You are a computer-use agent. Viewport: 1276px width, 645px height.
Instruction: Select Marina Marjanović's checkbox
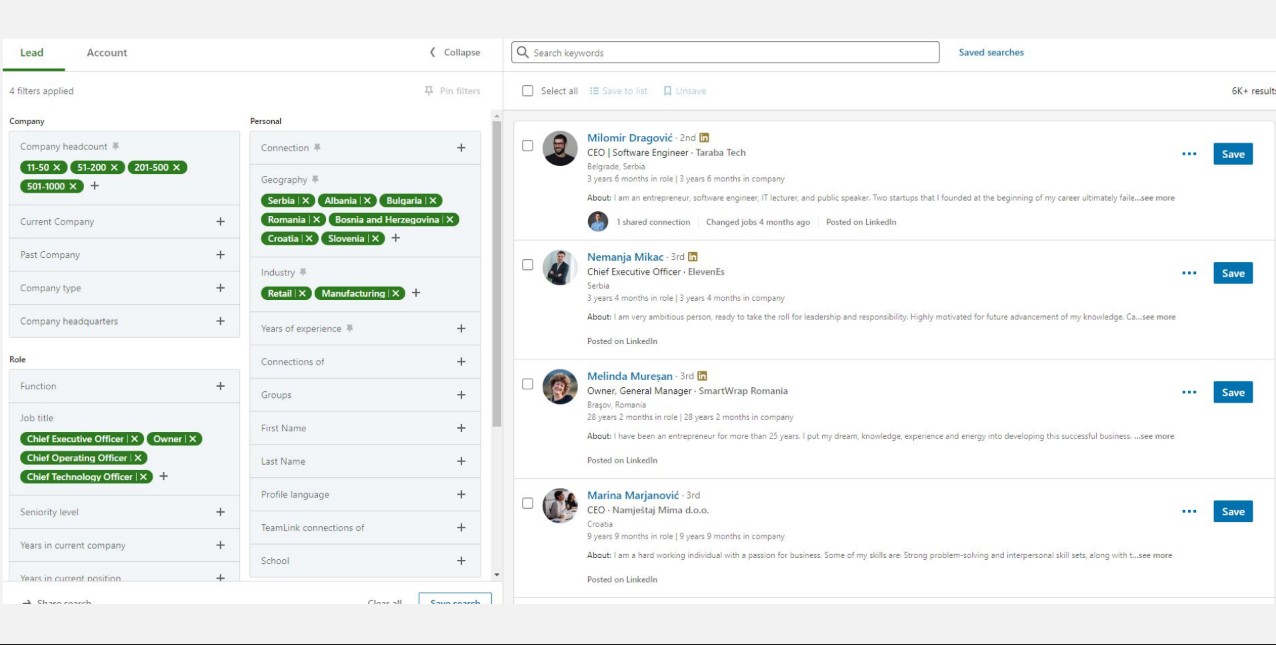pos(528,503)
